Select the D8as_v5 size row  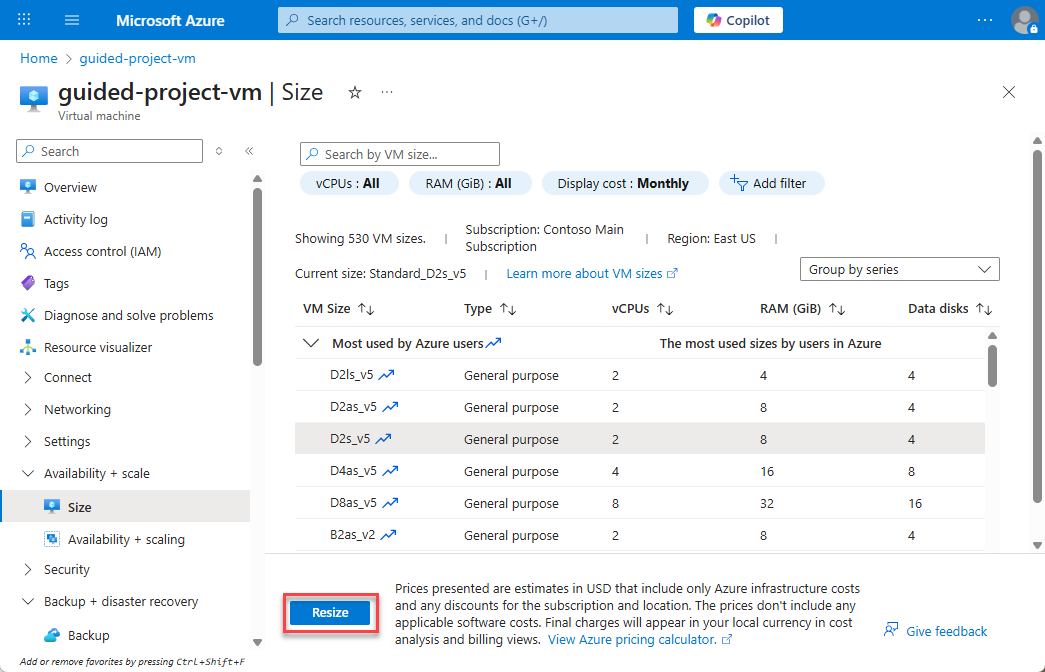pos(640,503)
